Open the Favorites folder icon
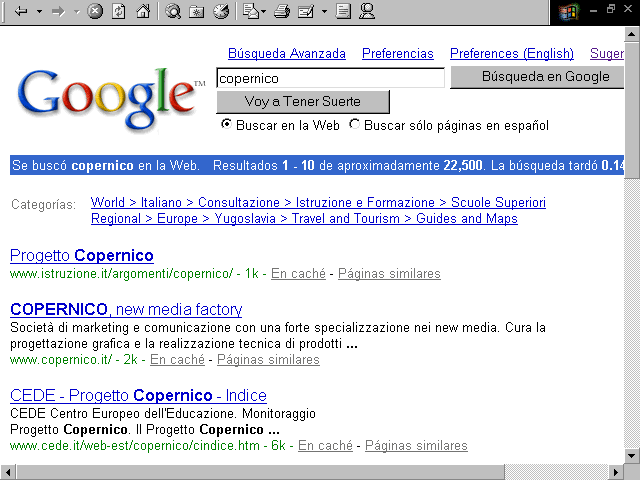Image resolution: width=640 pixels, height=480 pixels. pos(197,11)
